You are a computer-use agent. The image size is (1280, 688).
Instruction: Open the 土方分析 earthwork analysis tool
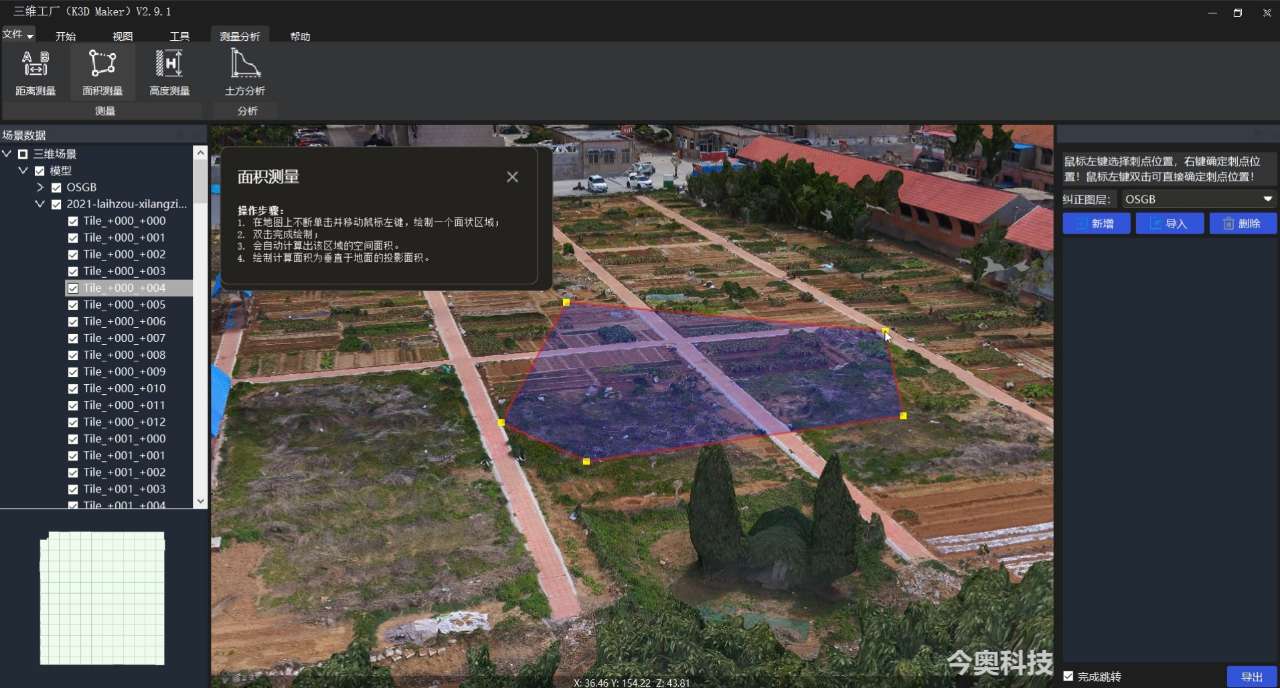coord(243,70)
